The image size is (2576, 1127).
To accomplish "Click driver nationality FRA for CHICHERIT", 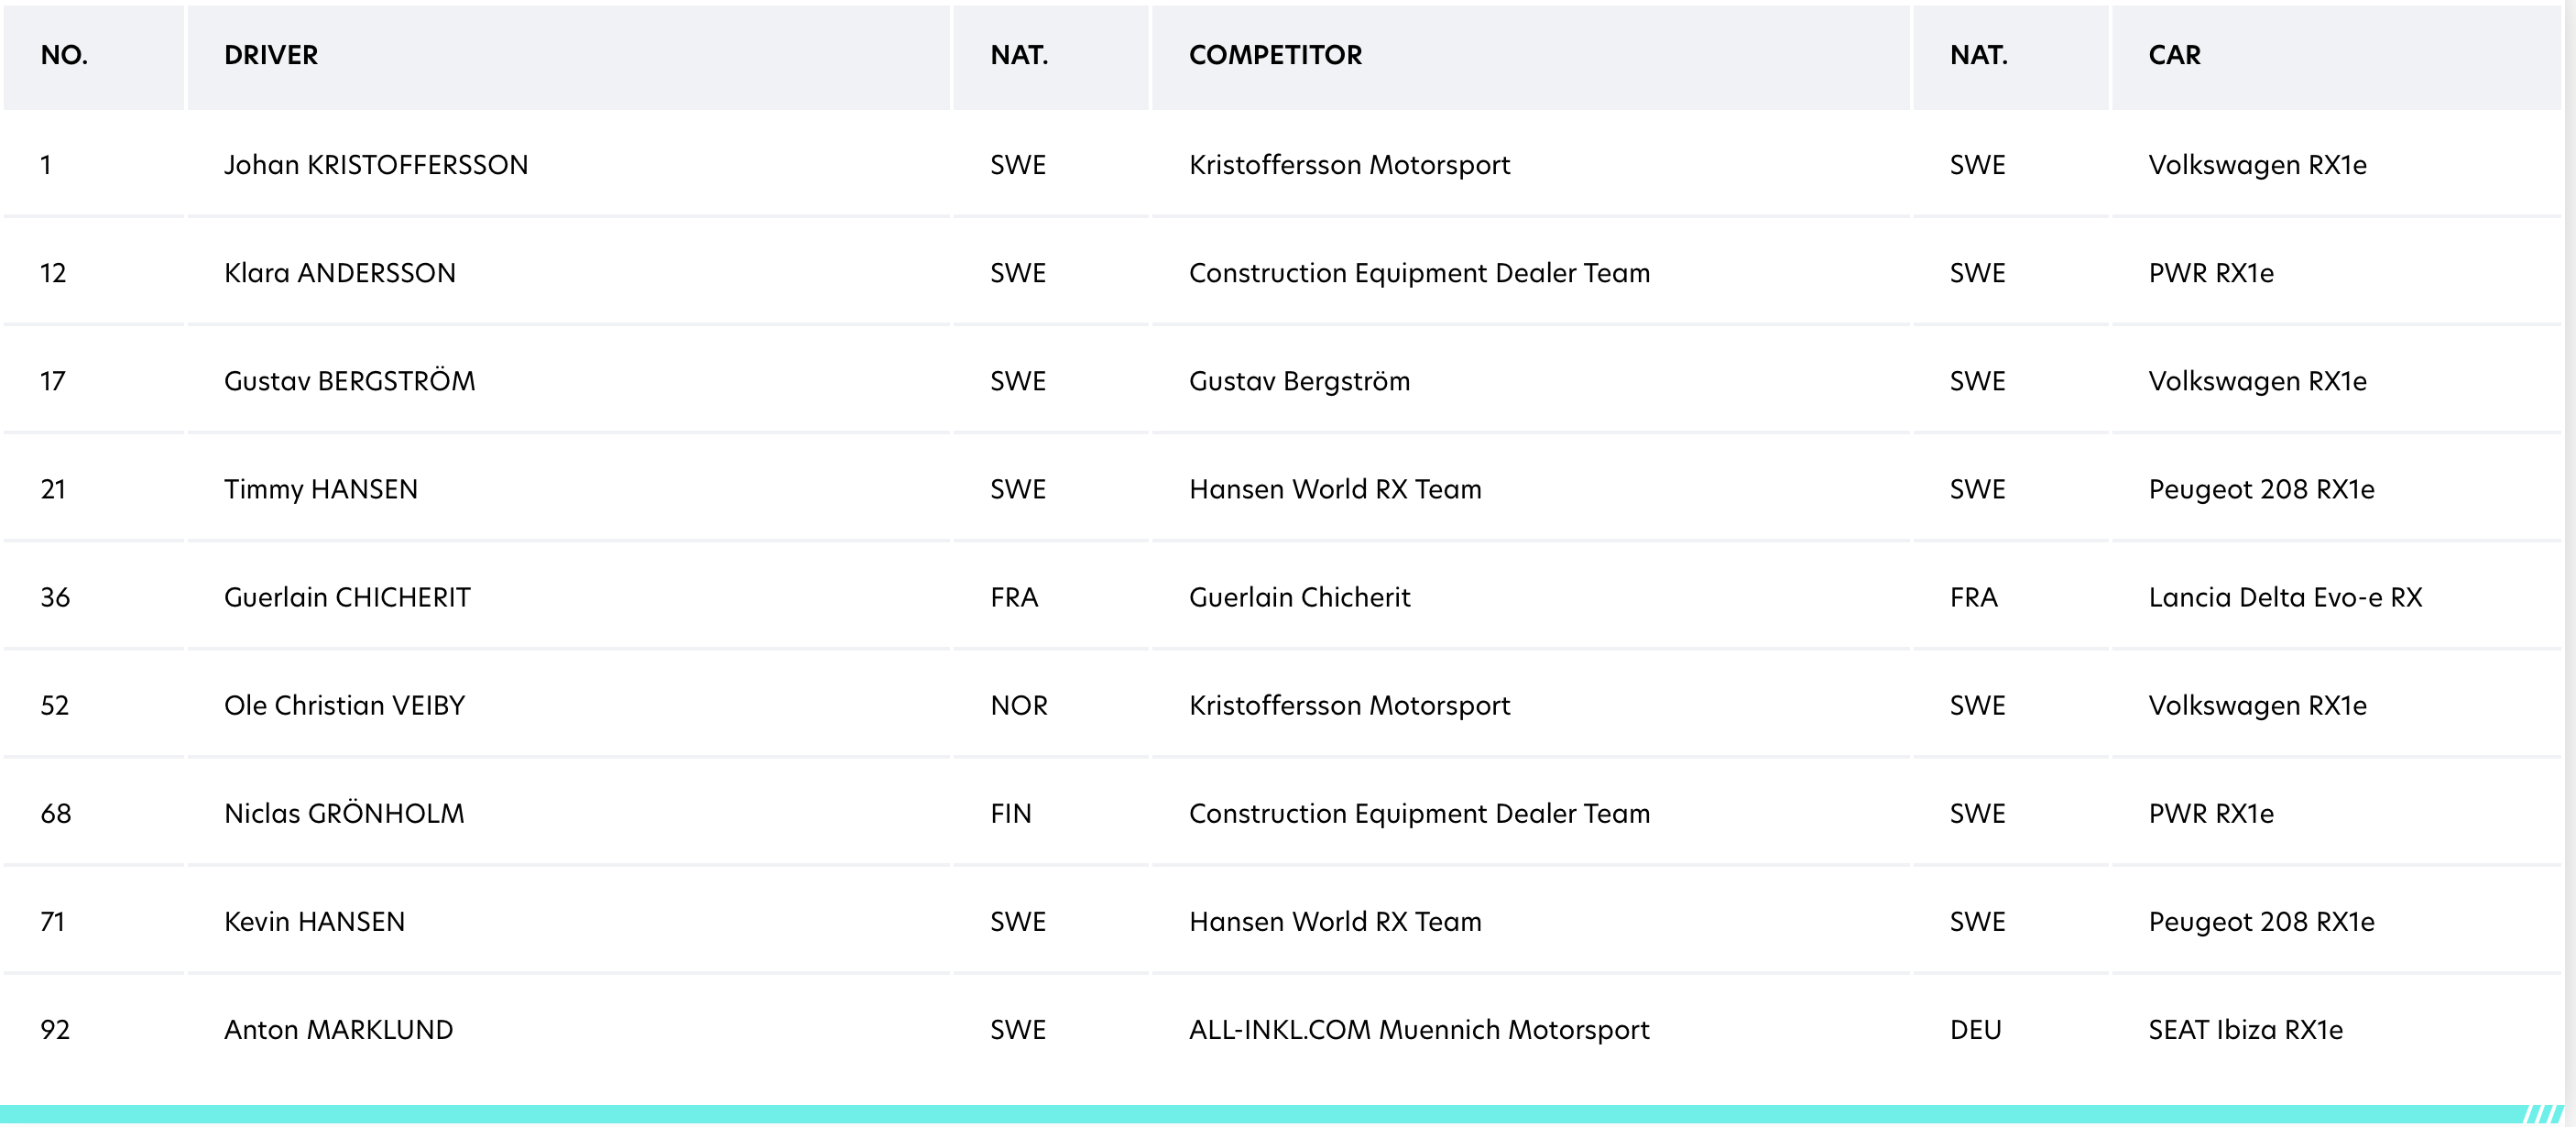I will 1014,597.
